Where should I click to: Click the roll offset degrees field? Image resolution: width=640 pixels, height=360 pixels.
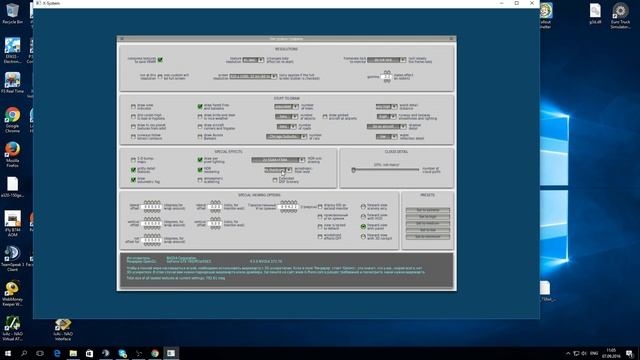(152, 240)
